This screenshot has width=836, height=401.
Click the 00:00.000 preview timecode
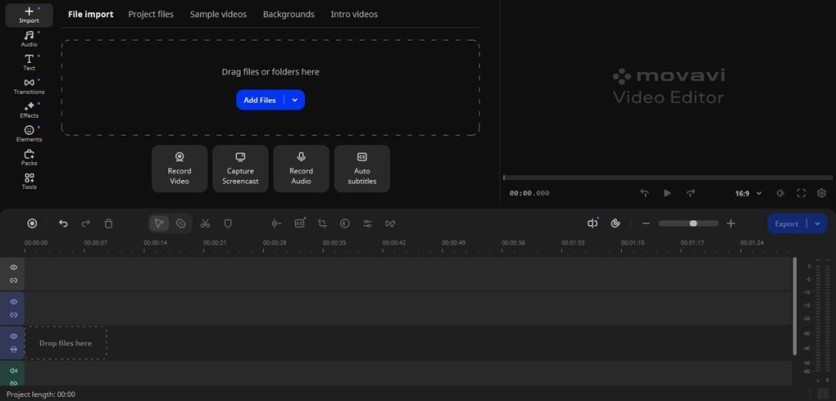(x=529, y=194)
